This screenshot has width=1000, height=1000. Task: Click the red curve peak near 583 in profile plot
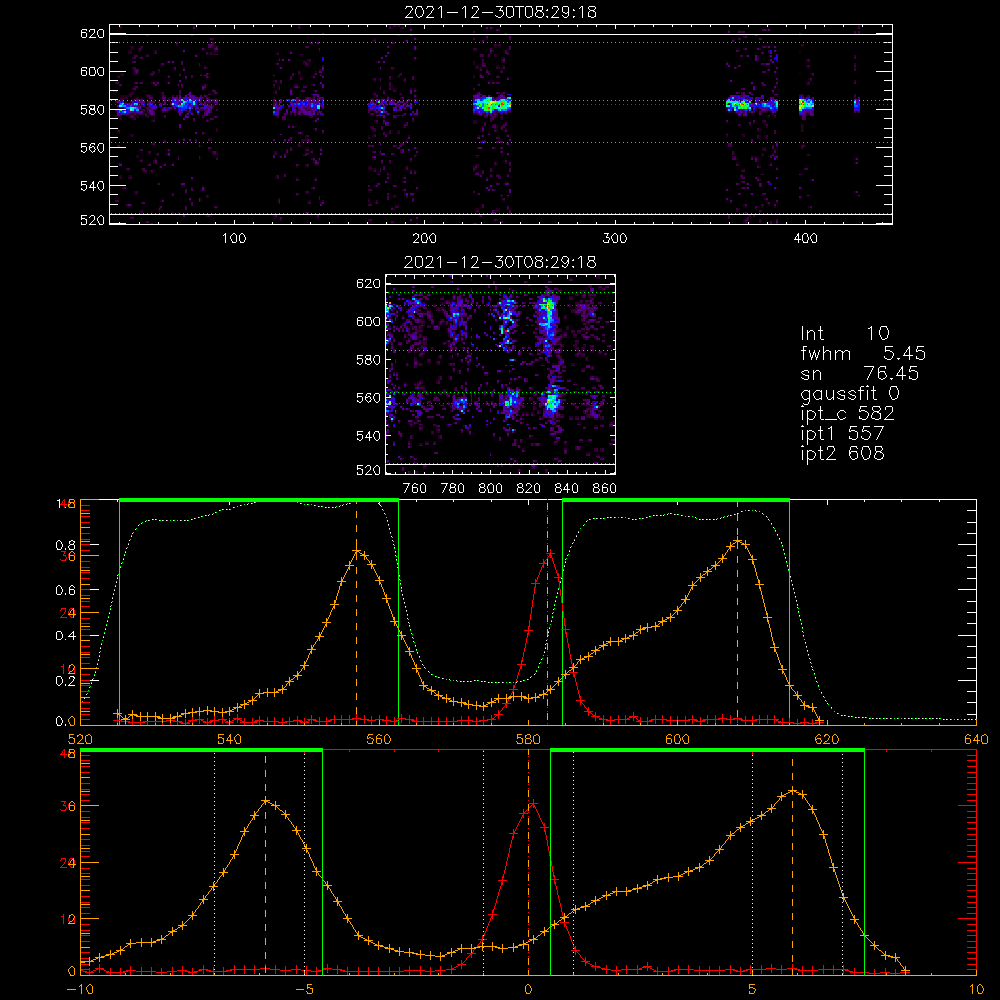click(549, 553)
